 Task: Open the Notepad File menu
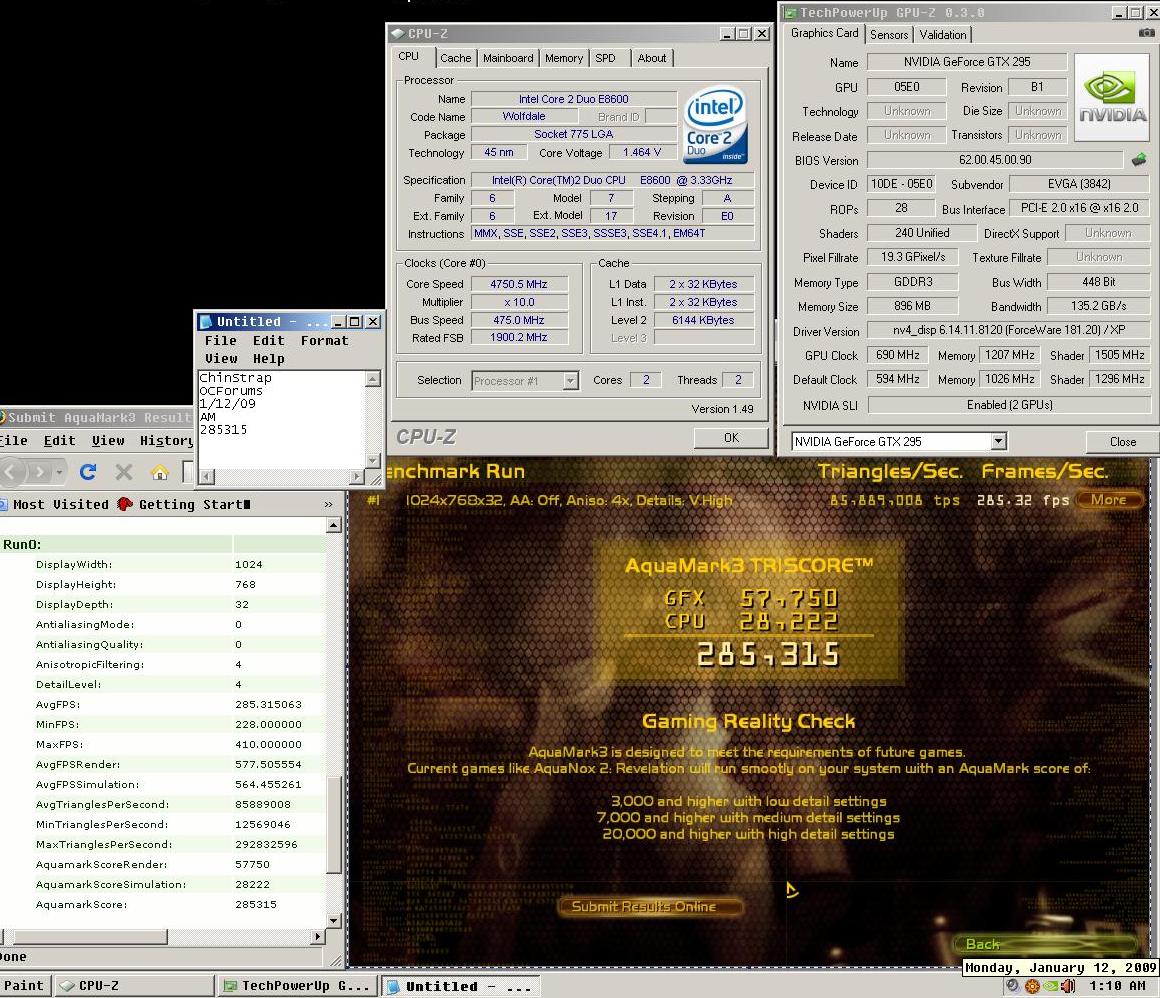tap(220, 340)
